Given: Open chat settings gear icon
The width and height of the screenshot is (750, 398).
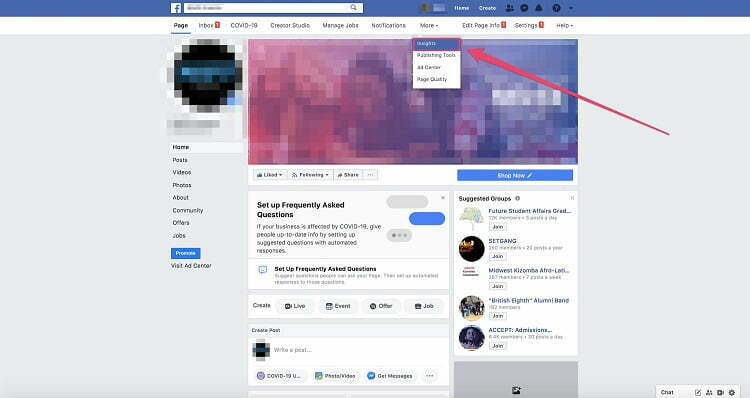Looking at the screenshot, I should pyautogui.click(x=731, y=392).
